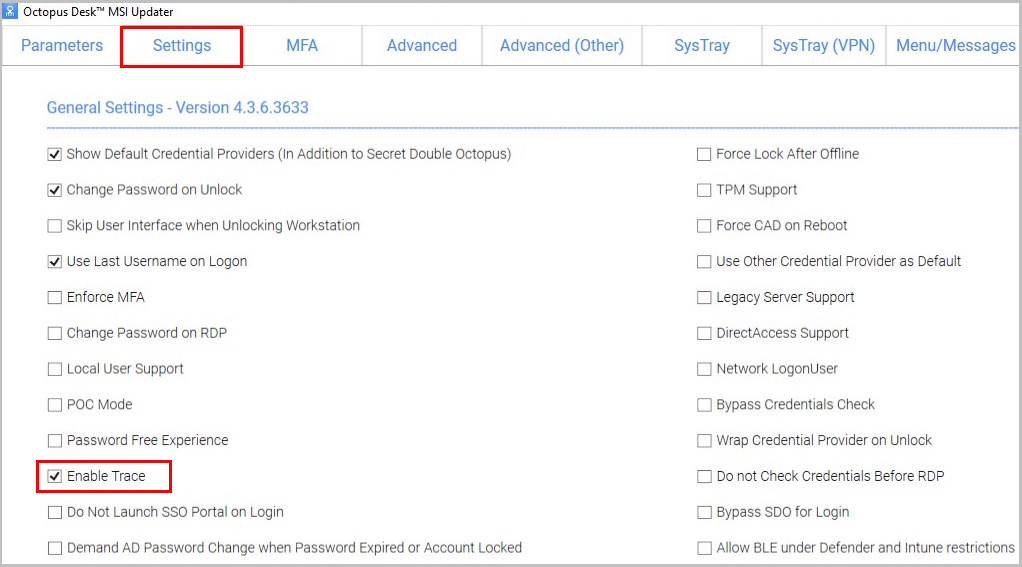Tick Network LogonUser checkbox

pos(704,370)
